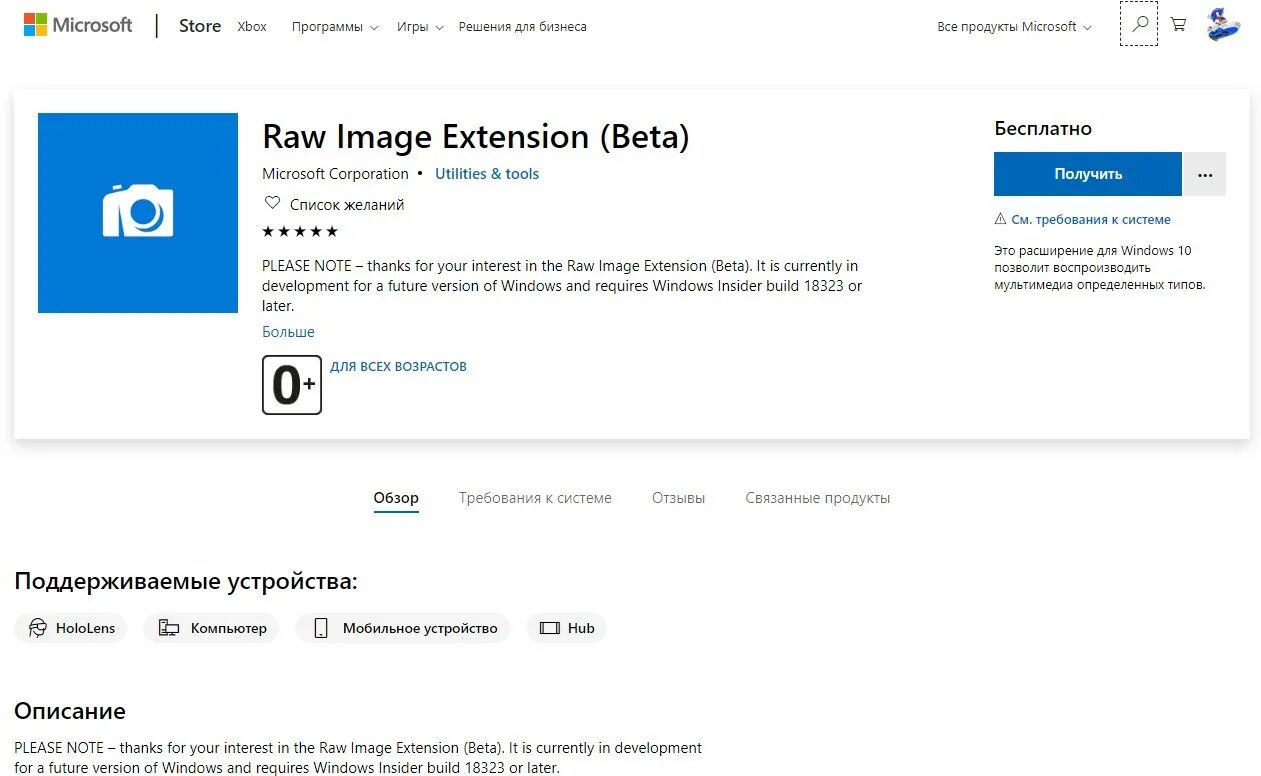
Task: Open the three-dots more options button
Action: [1205, 174]
